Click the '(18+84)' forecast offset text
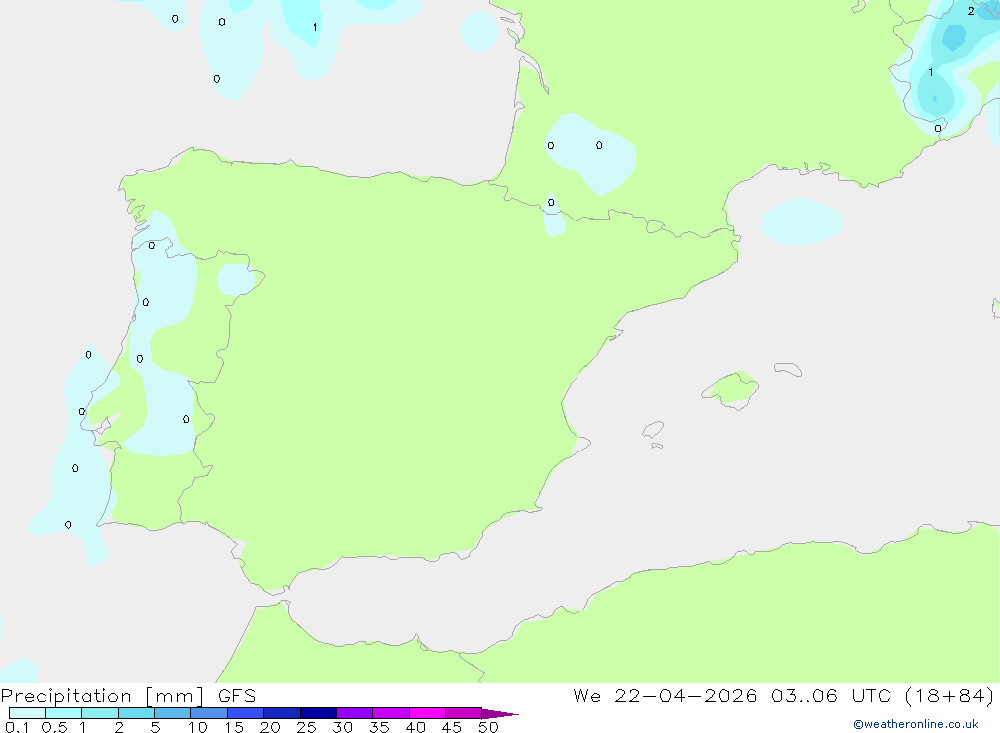1000x733 pixels. (x=949, y=695)
